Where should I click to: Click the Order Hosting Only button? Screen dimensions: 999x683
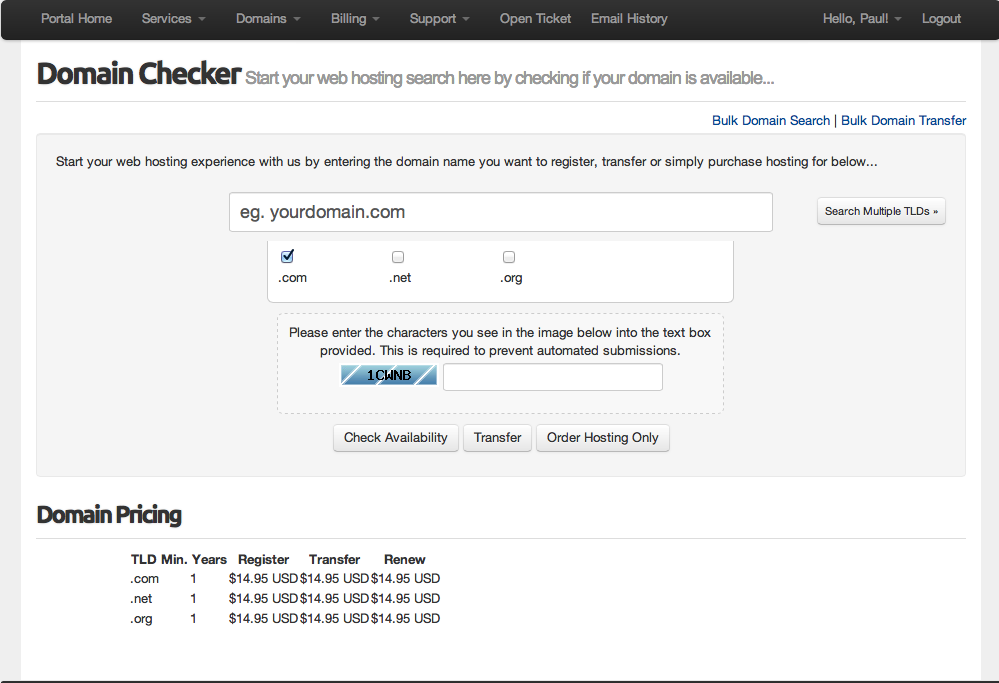(603, 438)
